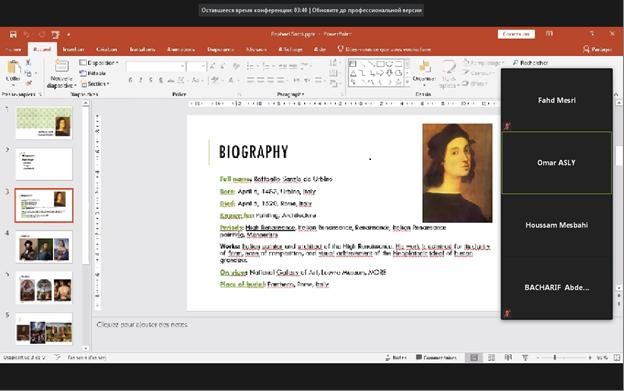624x391 pixels.
Task: Switch to slide sorter view icon
Action: coord(491,358)
